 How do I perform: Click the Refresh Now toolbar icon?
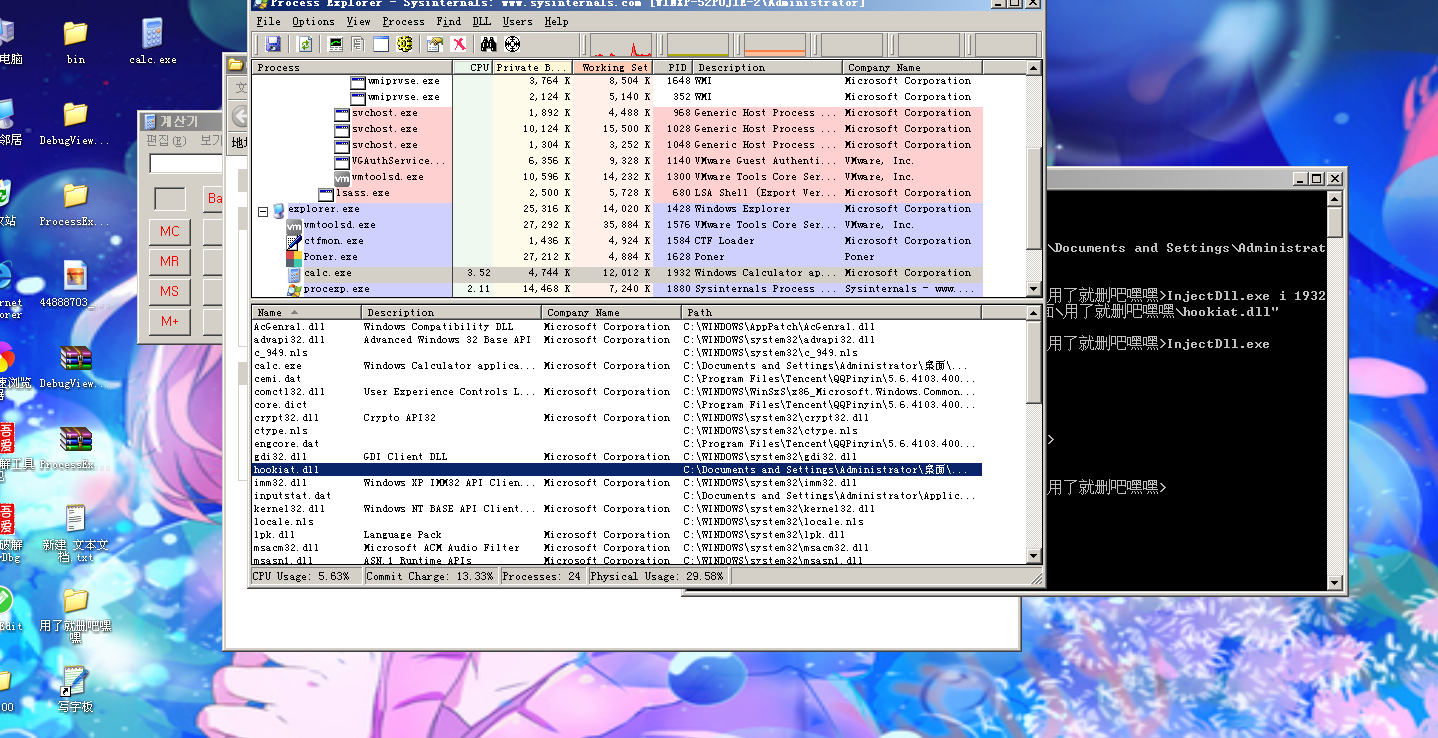click(304, 44)
